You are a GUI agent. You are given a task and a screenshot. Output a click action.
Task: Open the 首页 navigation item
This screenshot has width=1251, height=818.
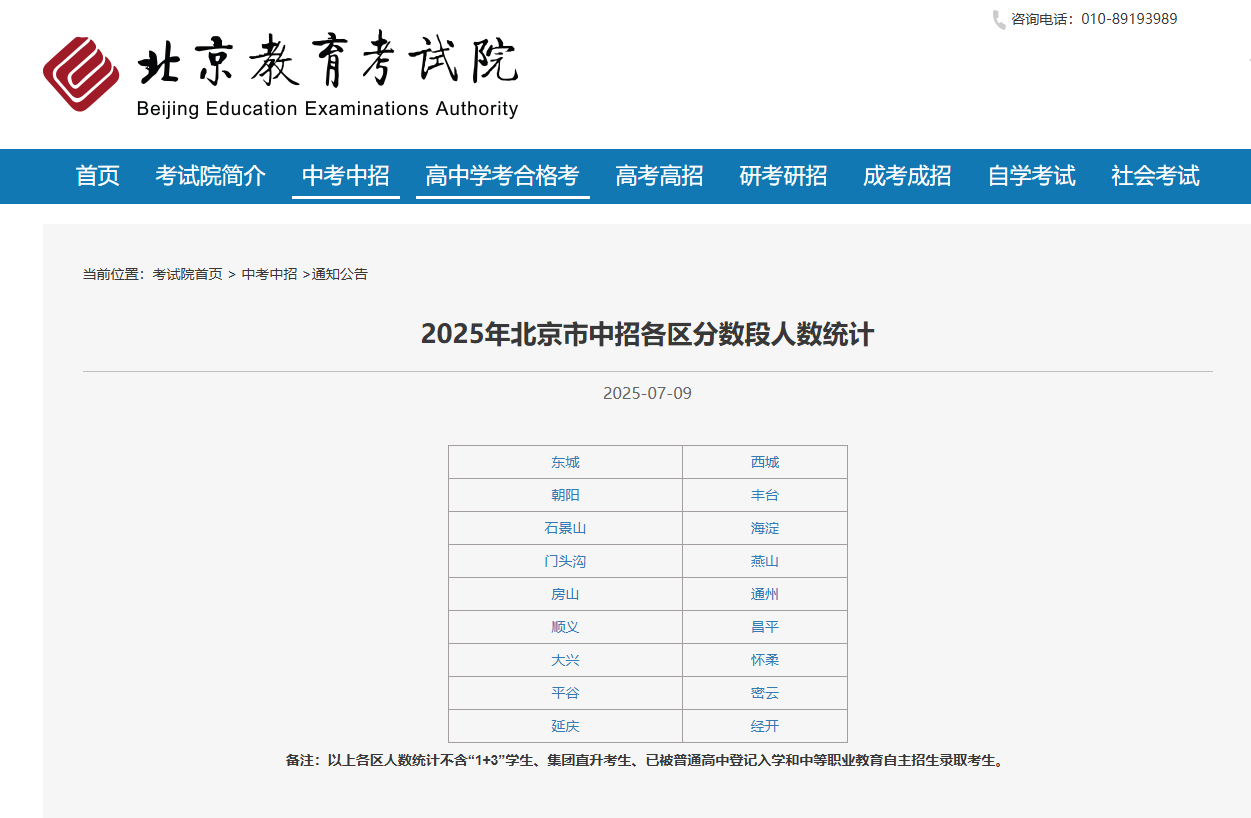(98, 176)
